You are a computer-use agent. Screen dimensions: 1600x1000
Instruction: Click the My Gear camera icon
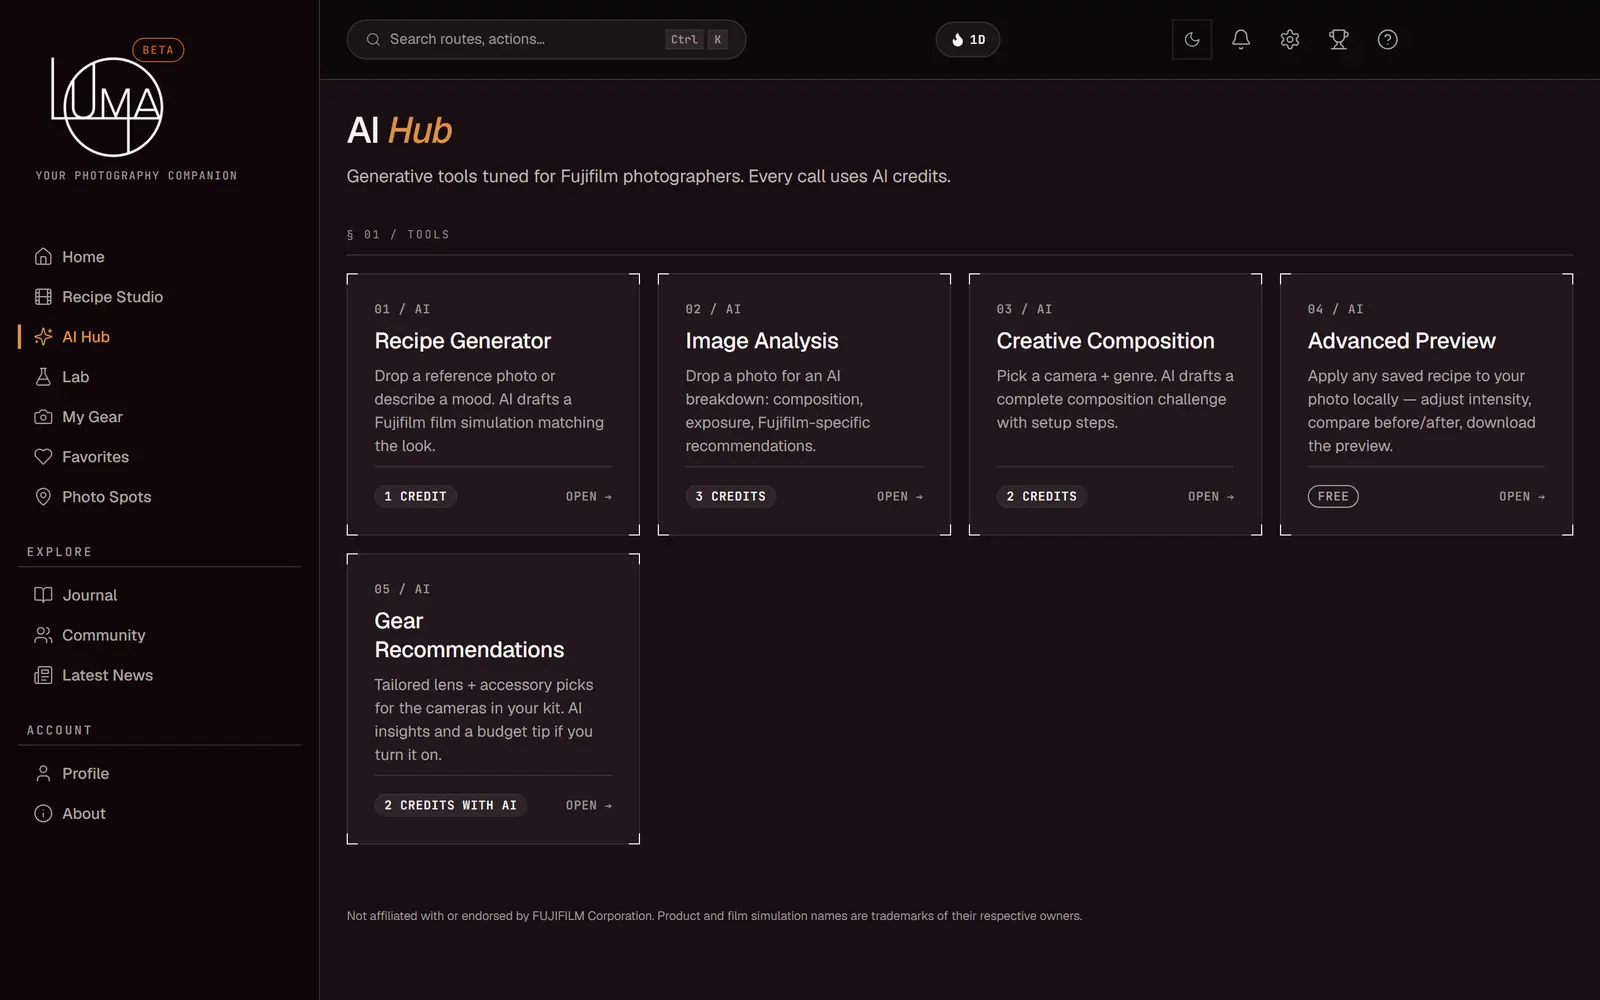[x=43, y=417]
